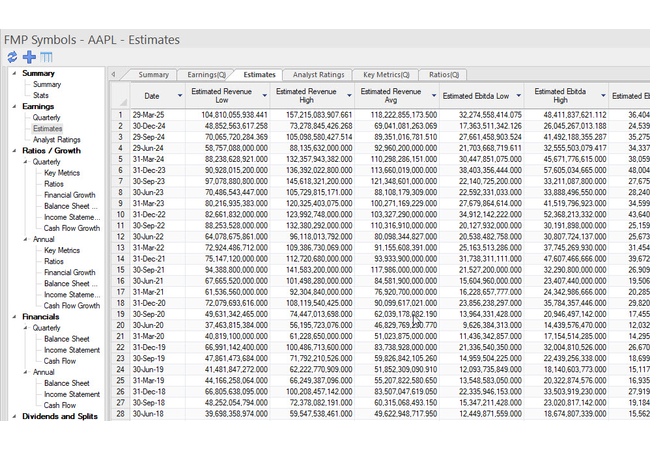Collapse the Ratios / Growth tree node

click(x=15, y=151)
